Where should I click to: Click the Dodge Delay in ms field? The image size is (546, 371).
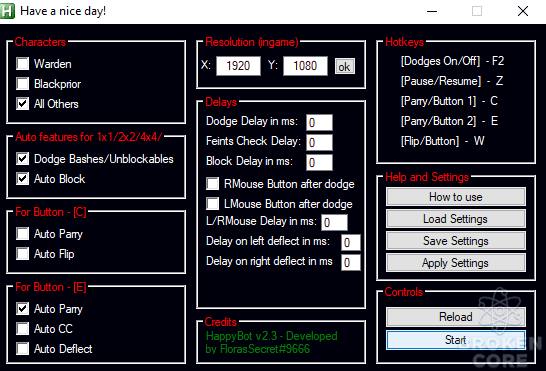[x=319, y=122]
